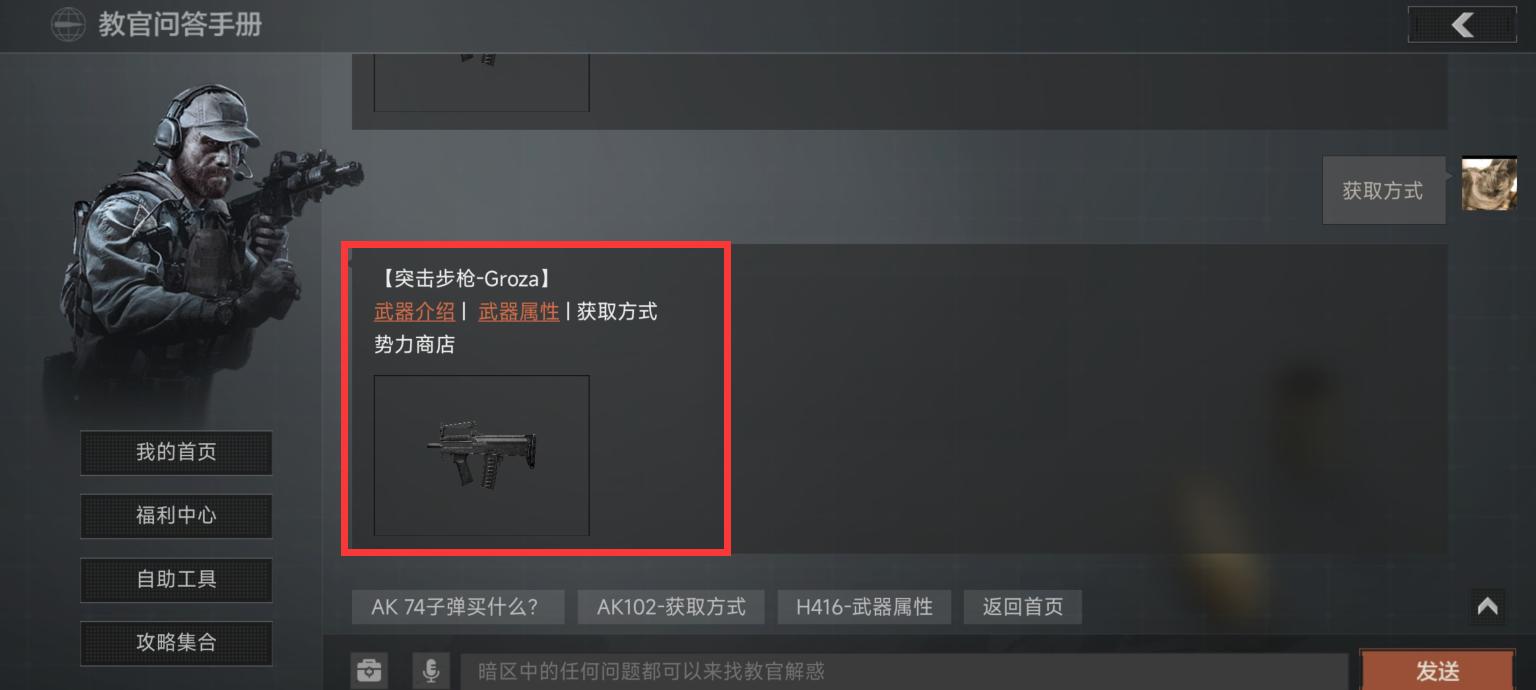The width and height of the screenshot is (1536, 690).
Task: Click the back arrow icon at top right
Action: point(1462,24)
